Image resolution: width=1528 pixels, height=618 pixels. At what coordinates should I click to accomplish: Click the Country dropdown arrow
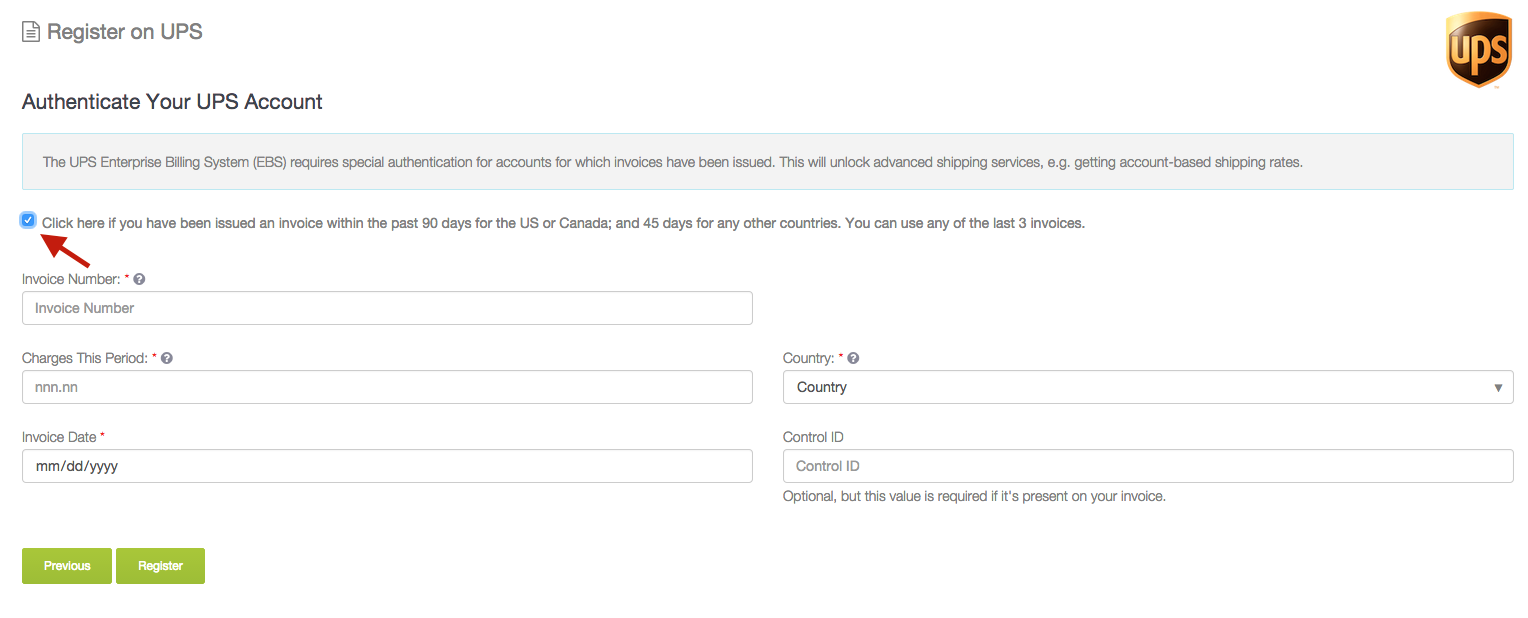coord(1498,388)
